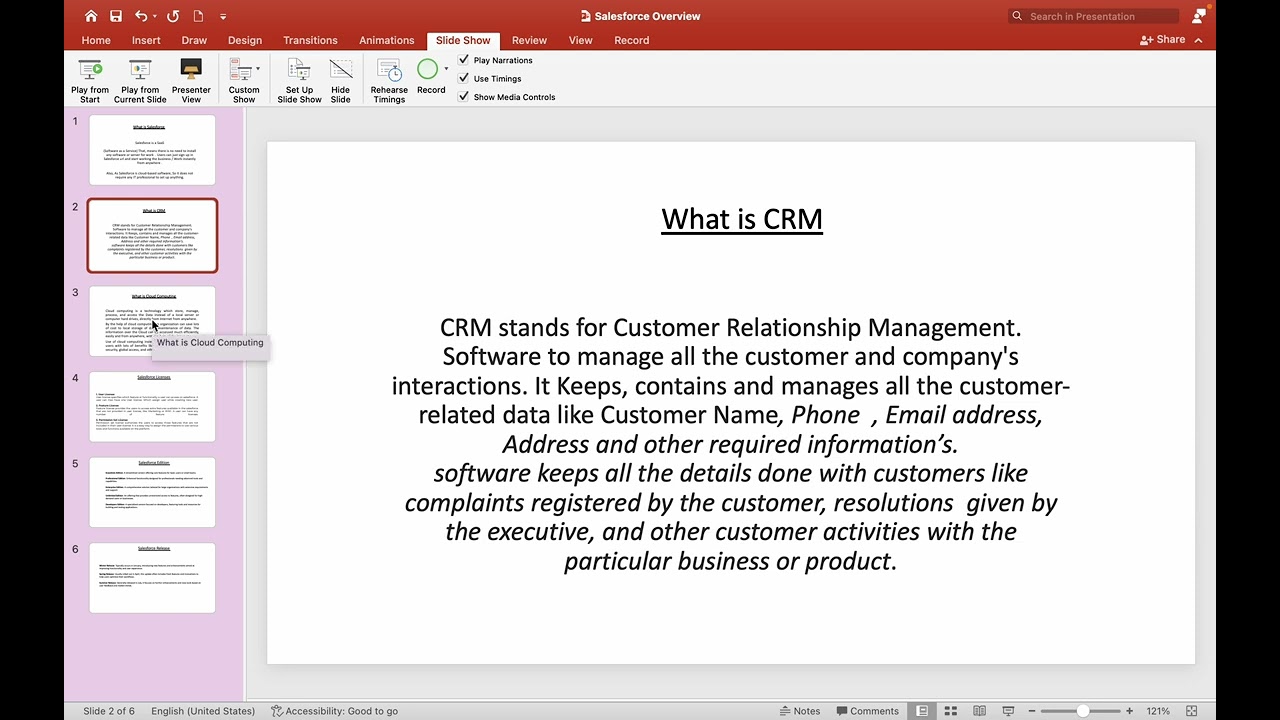Switch to Reading view
Image resolution: width=1280 pixels, height=720 pixels.
tap(980, 711)
